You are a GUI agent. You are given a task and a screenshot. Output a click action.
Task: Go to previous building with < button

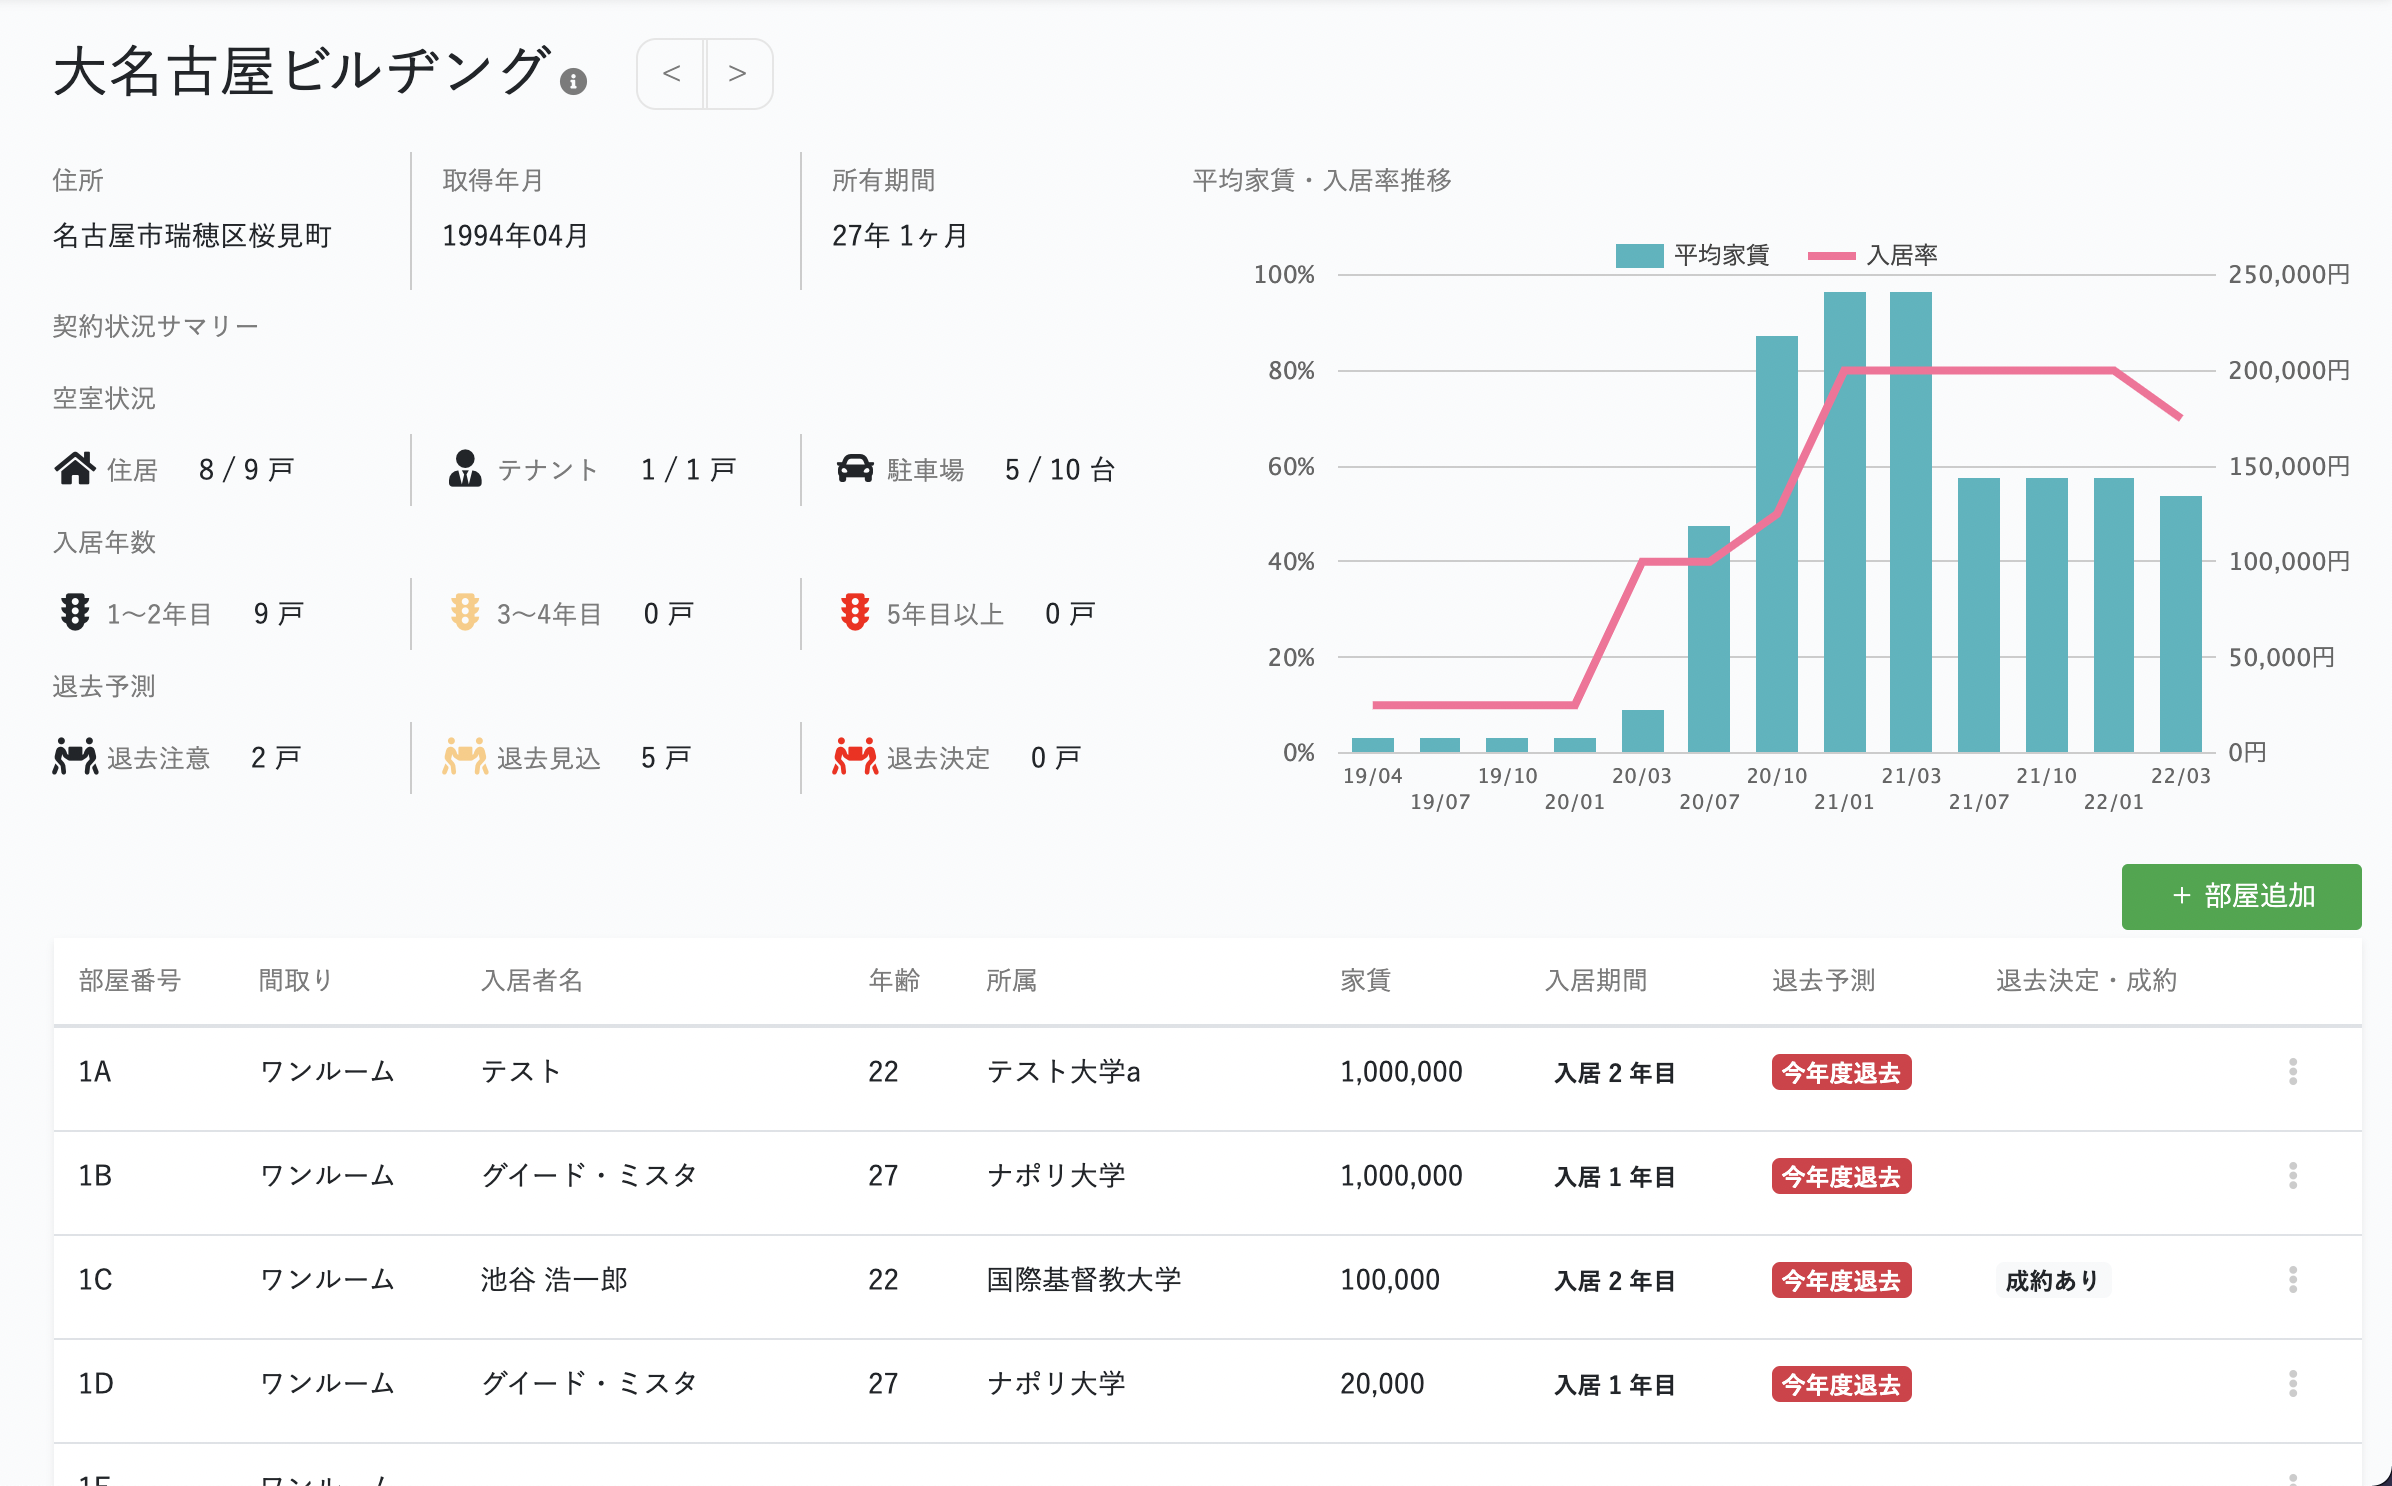pyautogui.click(x=671, y=74)
